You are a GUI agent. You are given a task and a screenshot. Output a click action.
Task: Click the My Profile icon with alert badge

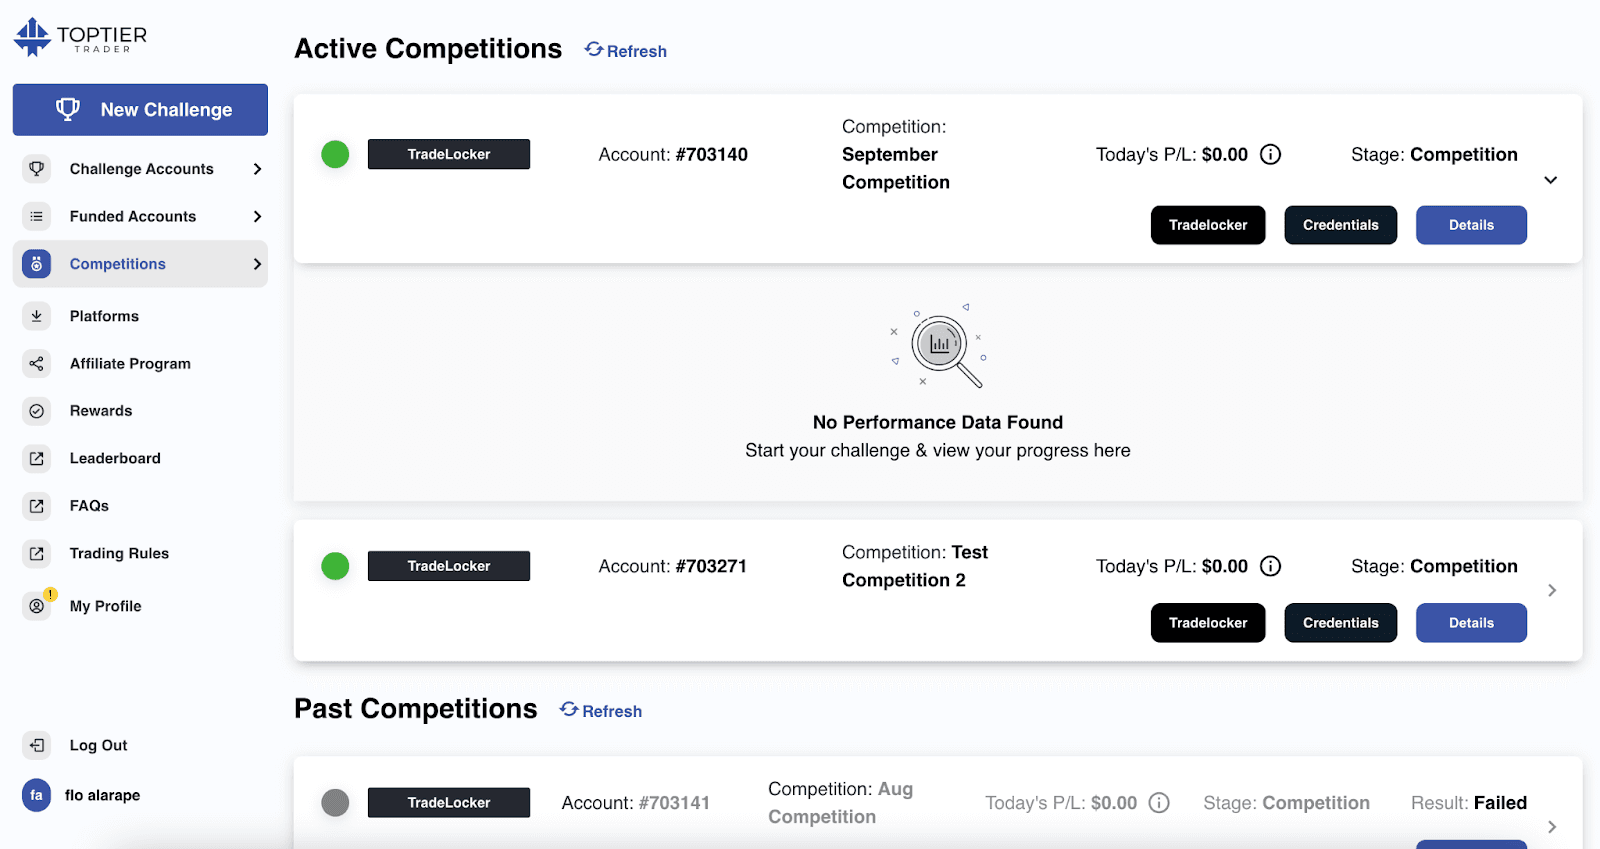38,605
